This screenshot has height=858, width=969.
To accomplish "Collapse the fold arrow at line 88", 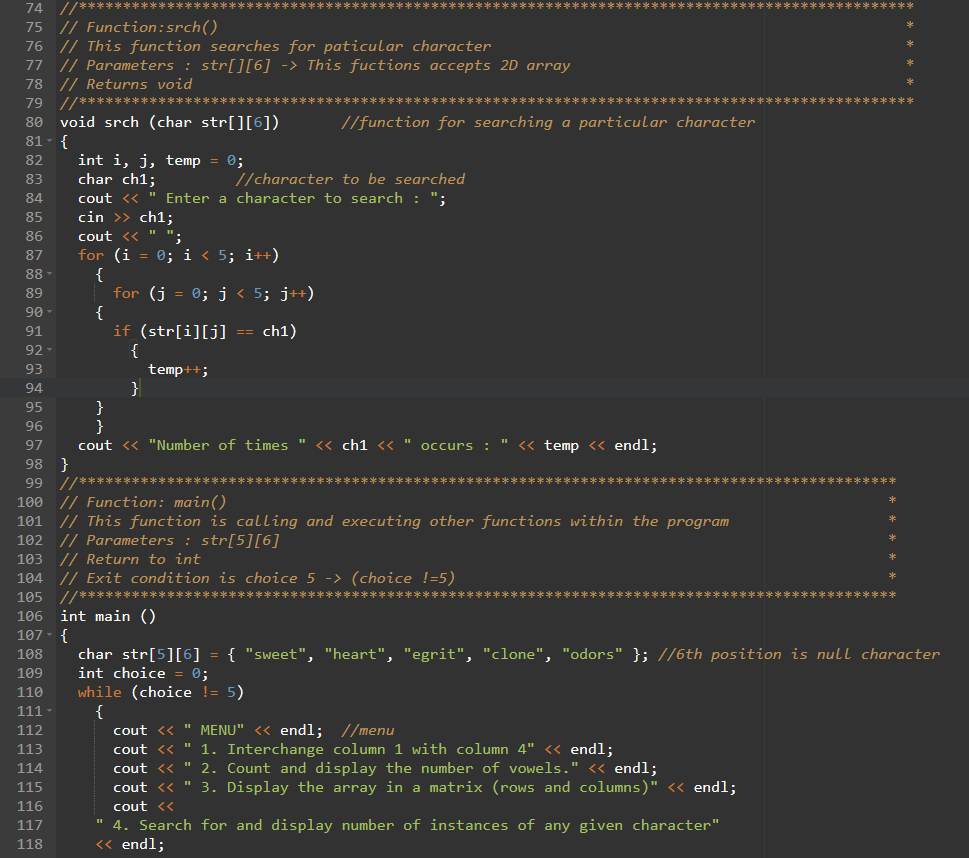I will click(49, 274).
